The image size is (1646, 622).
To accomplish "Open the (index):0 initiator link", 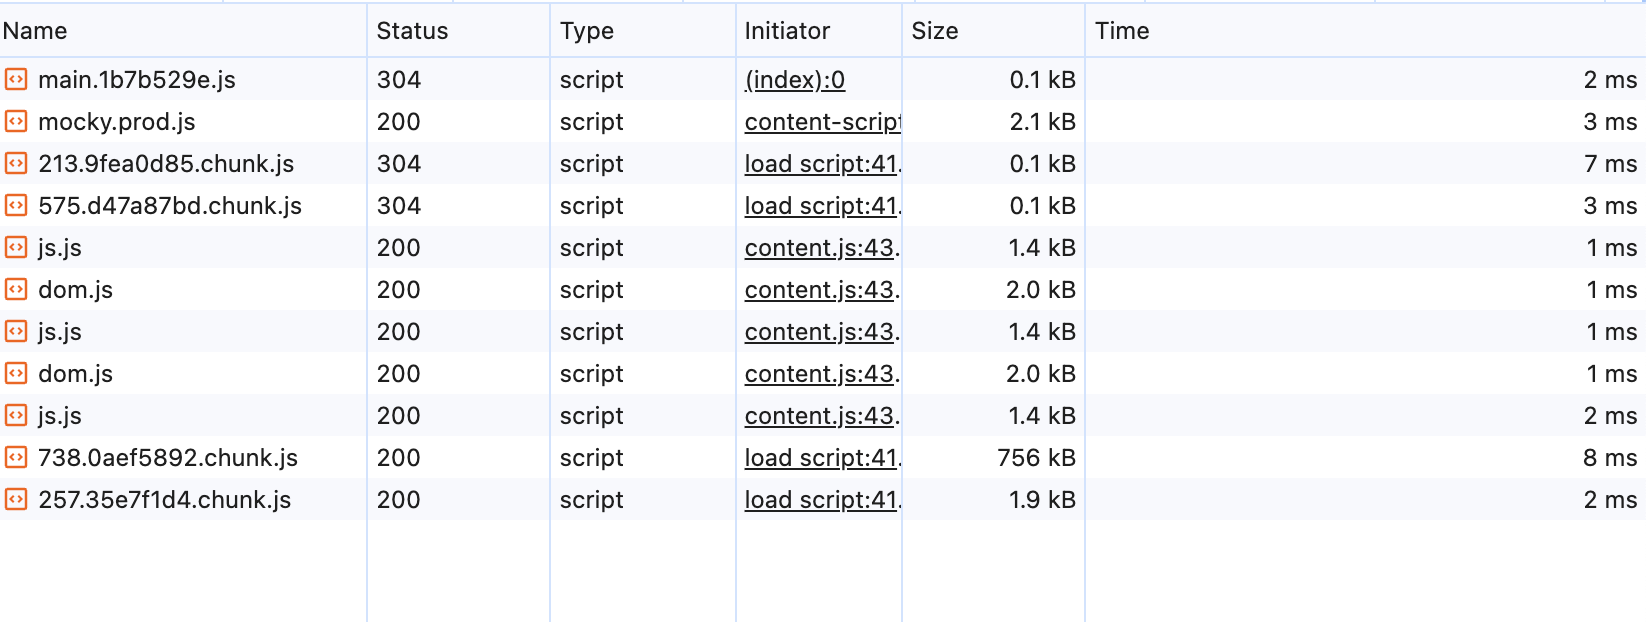I will click(x=794, y=80).
